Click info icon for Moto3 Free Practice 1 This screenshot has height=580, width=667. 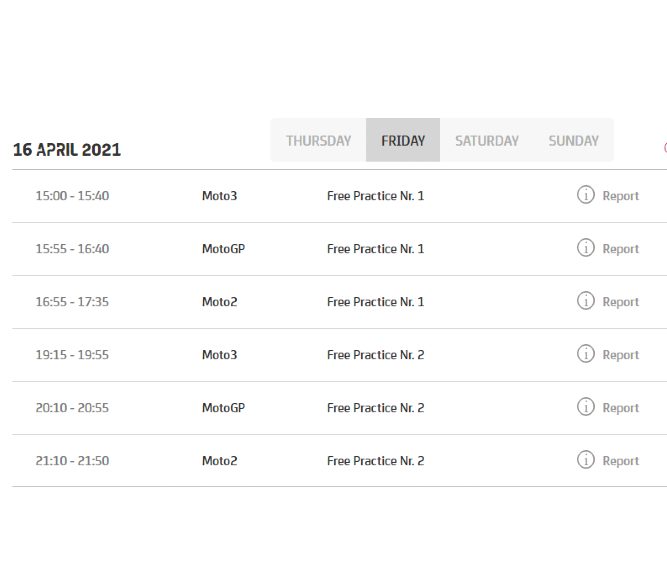(586, 195)
